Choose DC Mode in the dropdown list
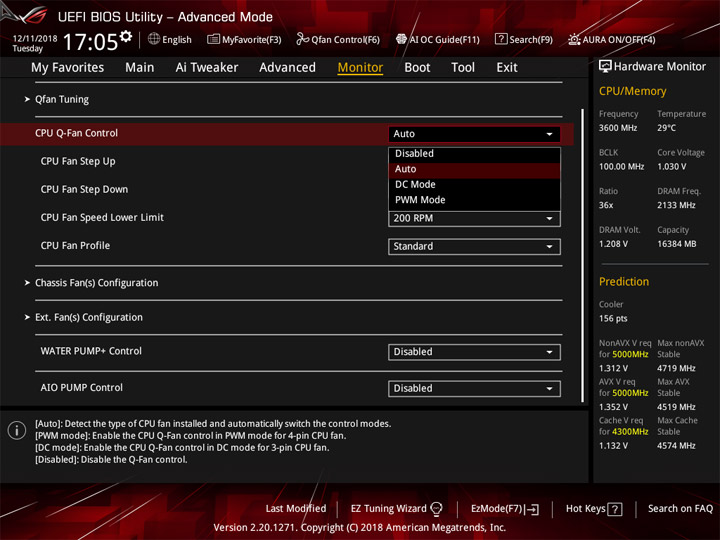 point(474,185)
